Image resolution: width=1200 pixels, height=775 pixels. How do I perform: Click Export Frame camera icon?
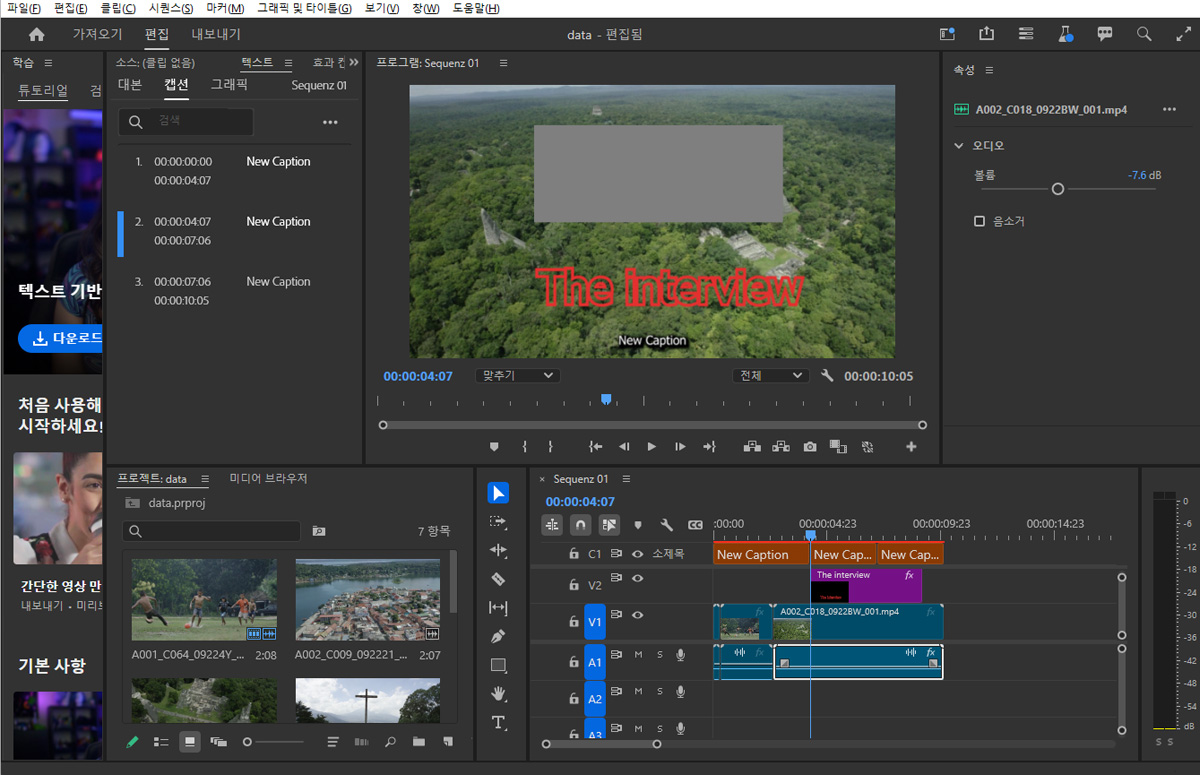pos(809,446)
